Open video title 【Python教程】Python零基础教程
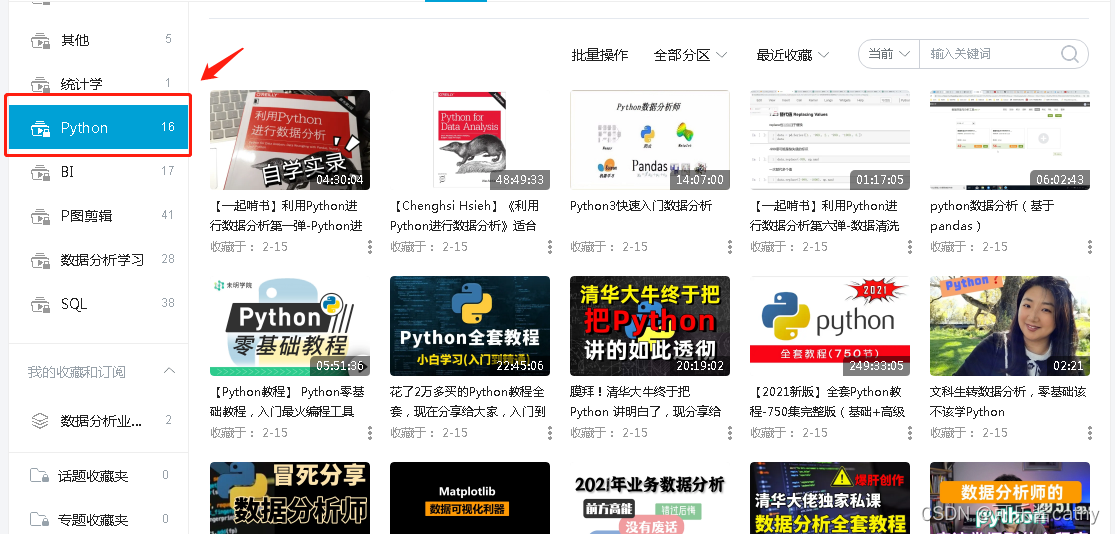 tap(288, 401)
